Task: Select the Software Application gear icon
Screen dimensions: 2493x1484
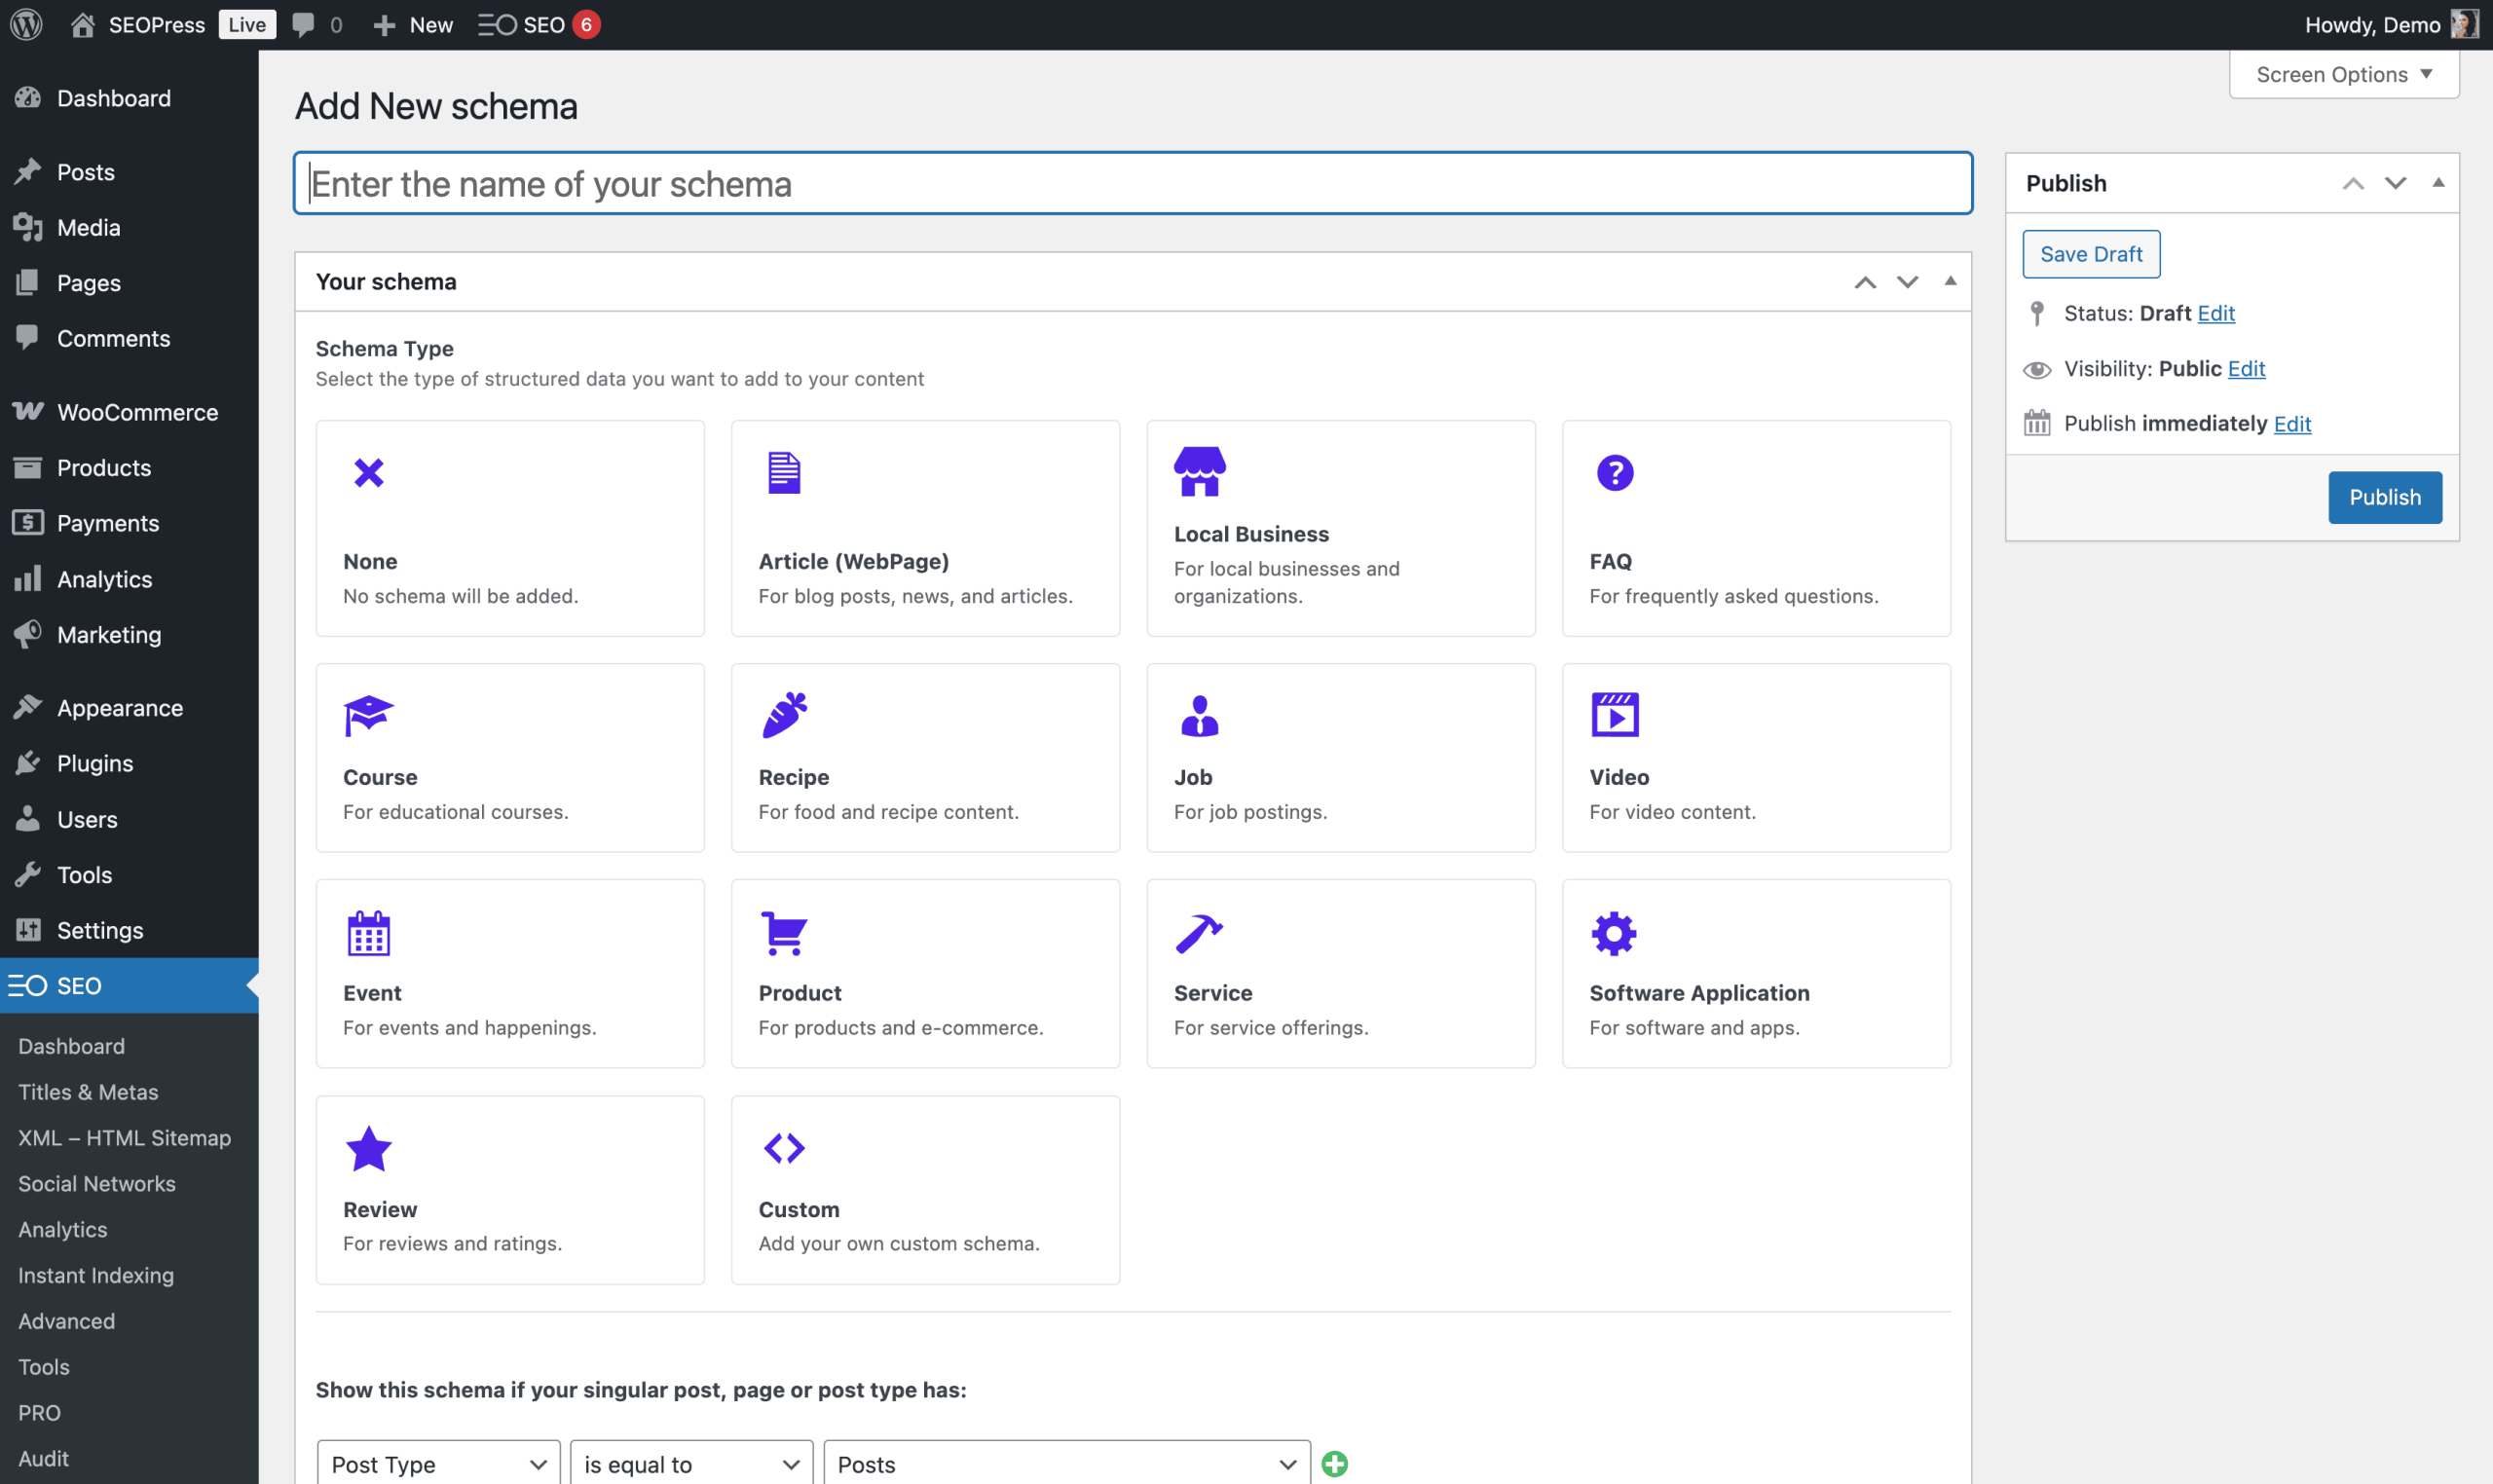Action: click(x=1613, y=932)
